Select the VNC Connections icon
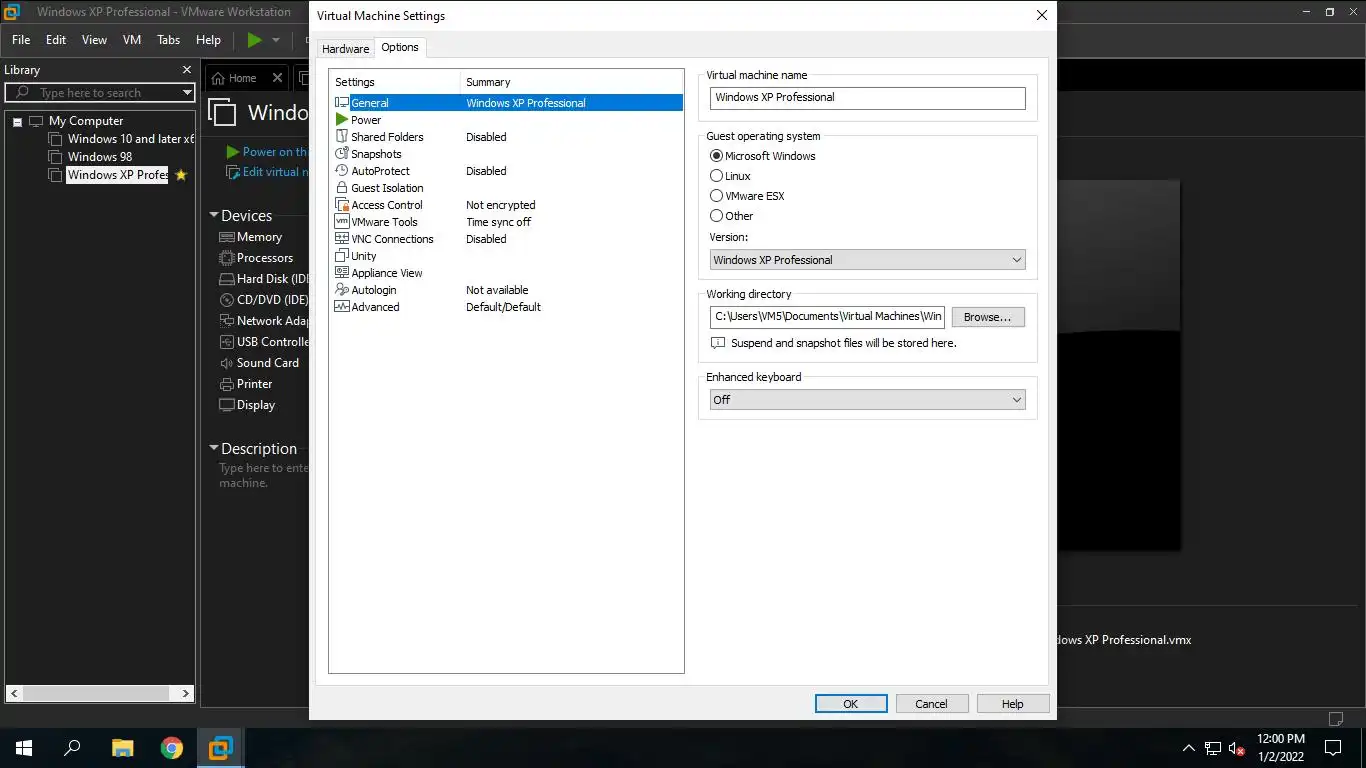Screen dimensions: 1366x768 [x=342, y=239]
